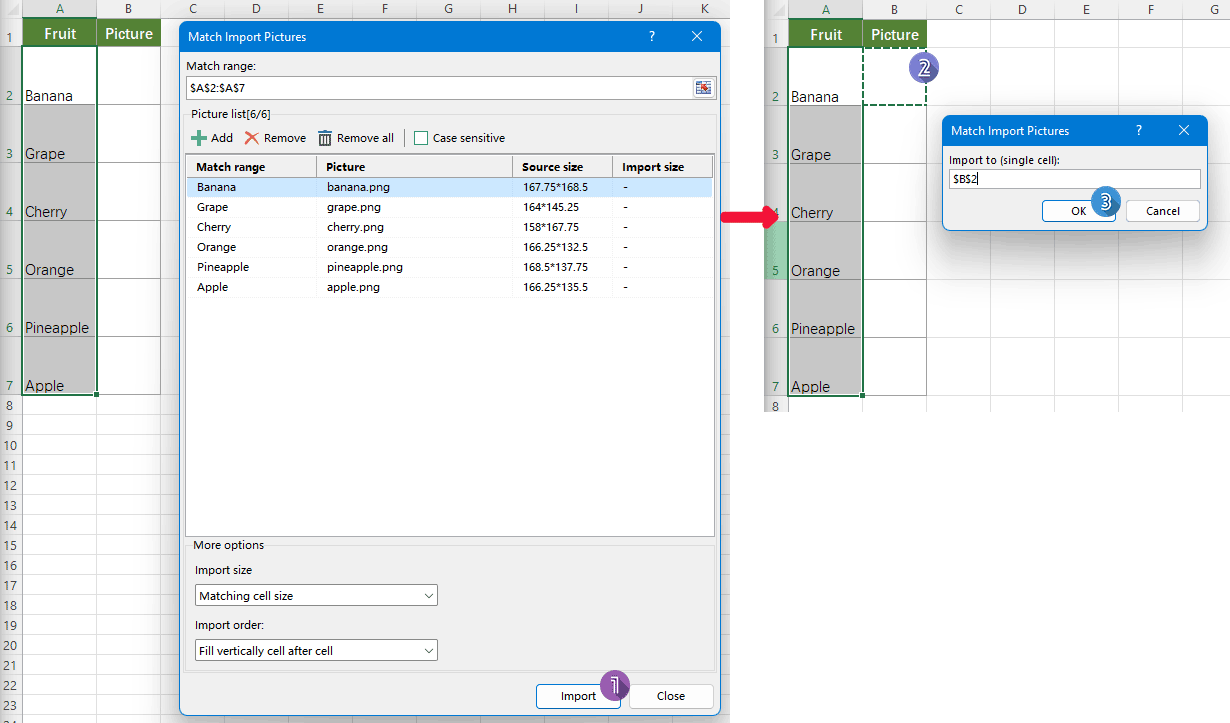Click orange.png file name in list
1230x723 pixels.
coord(357,247)
